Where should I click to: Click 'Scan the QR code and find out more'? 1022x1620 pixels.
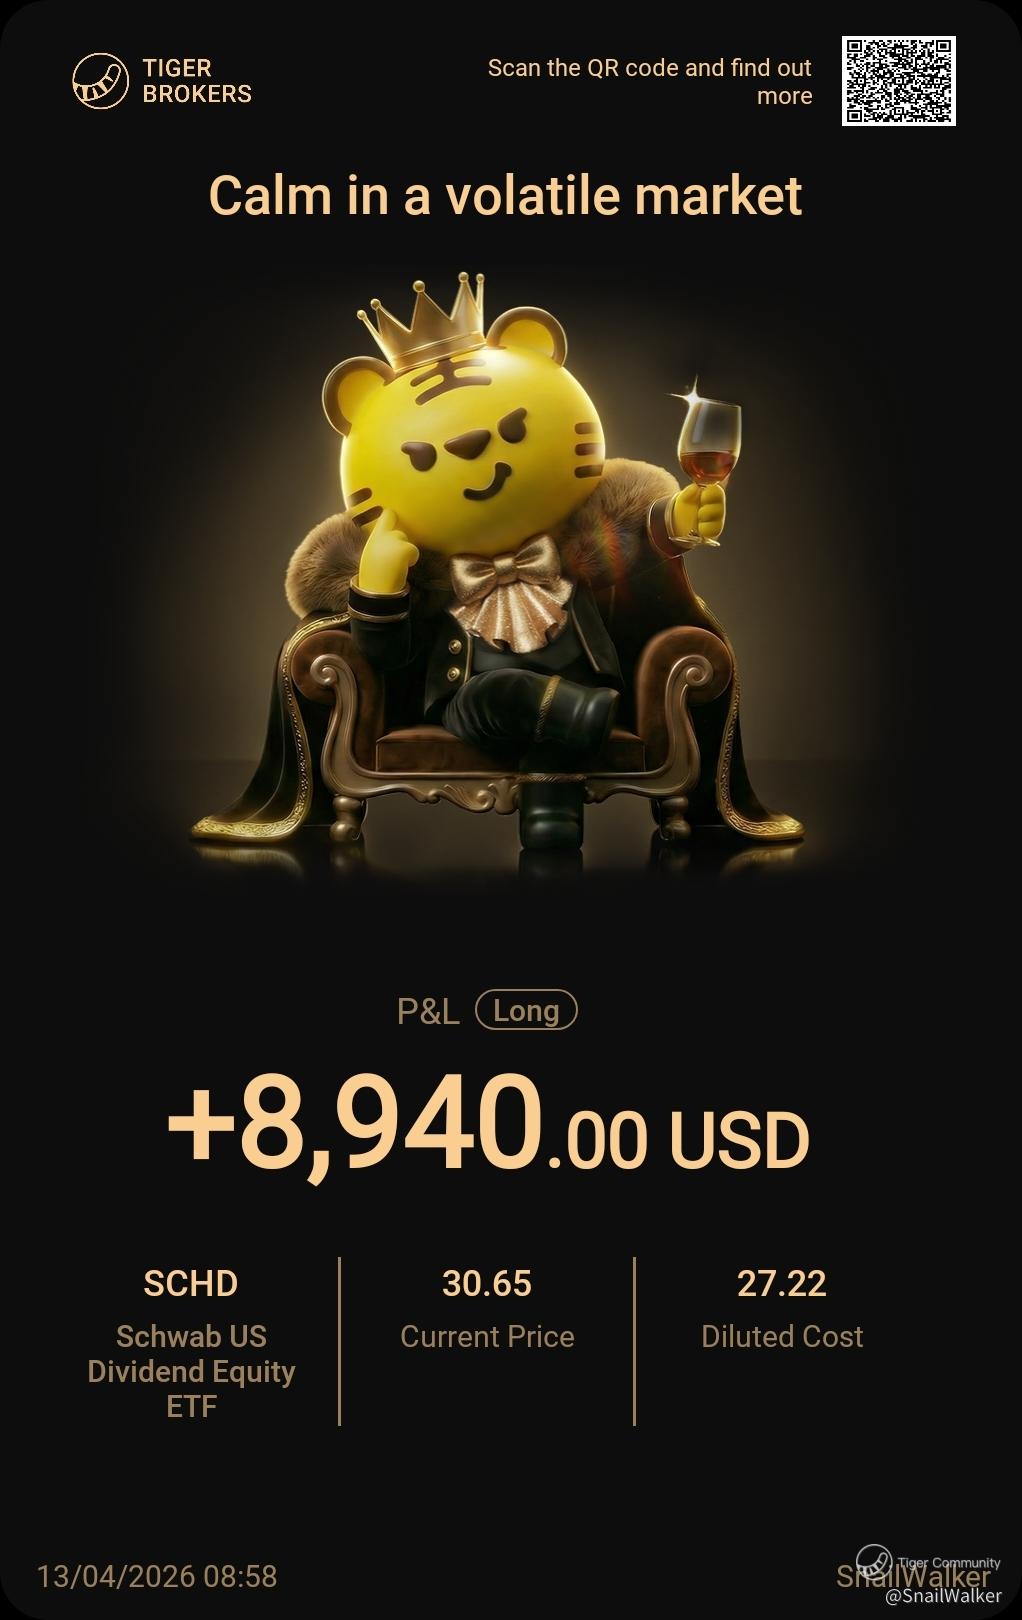pyautogui.click(x=649, y=82)
